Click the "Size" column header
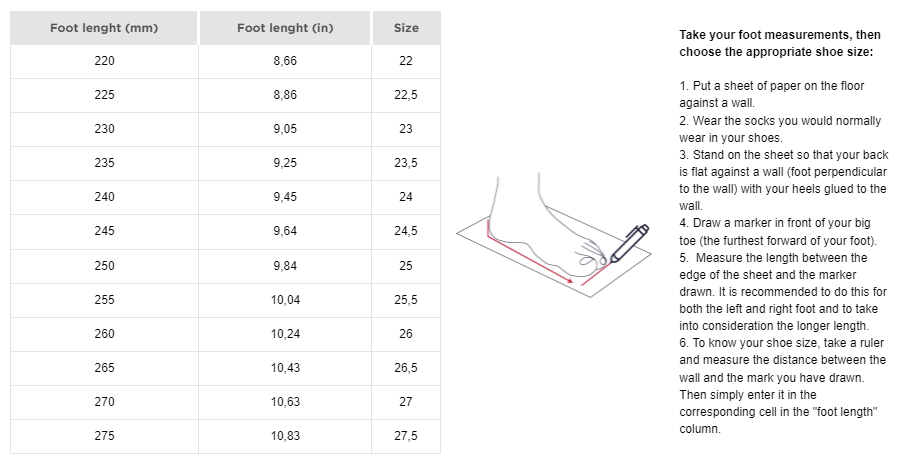 [x=406, y=28]
